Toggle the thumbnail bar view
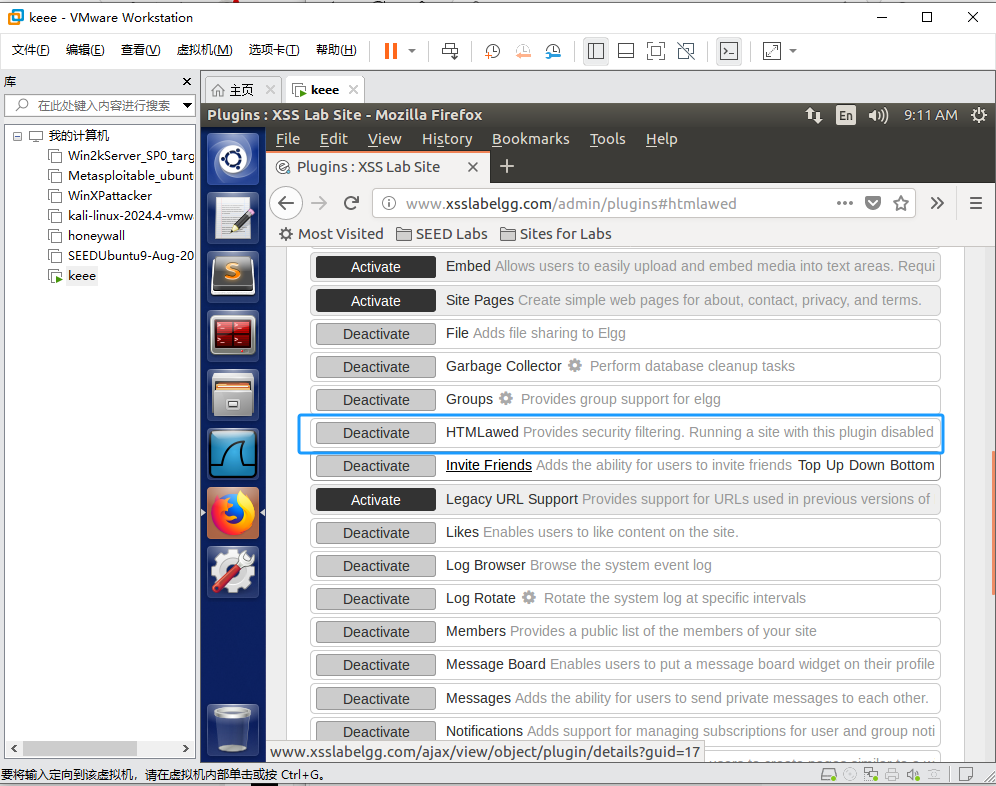This screenshot has width=996, height=786. click(x=626, y=51)
